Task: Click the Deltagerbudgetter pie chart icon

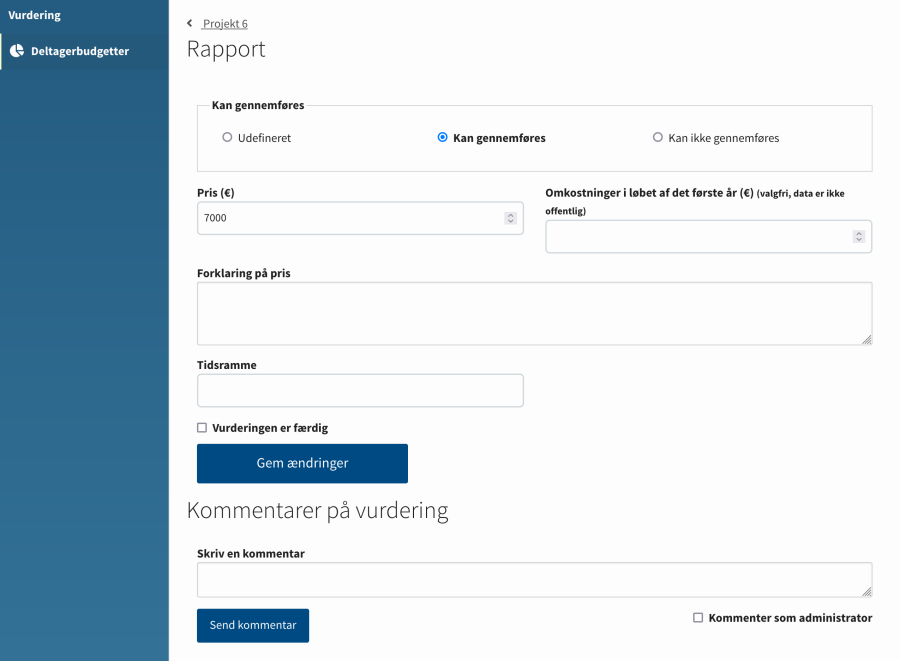Action: pos(17,51)
